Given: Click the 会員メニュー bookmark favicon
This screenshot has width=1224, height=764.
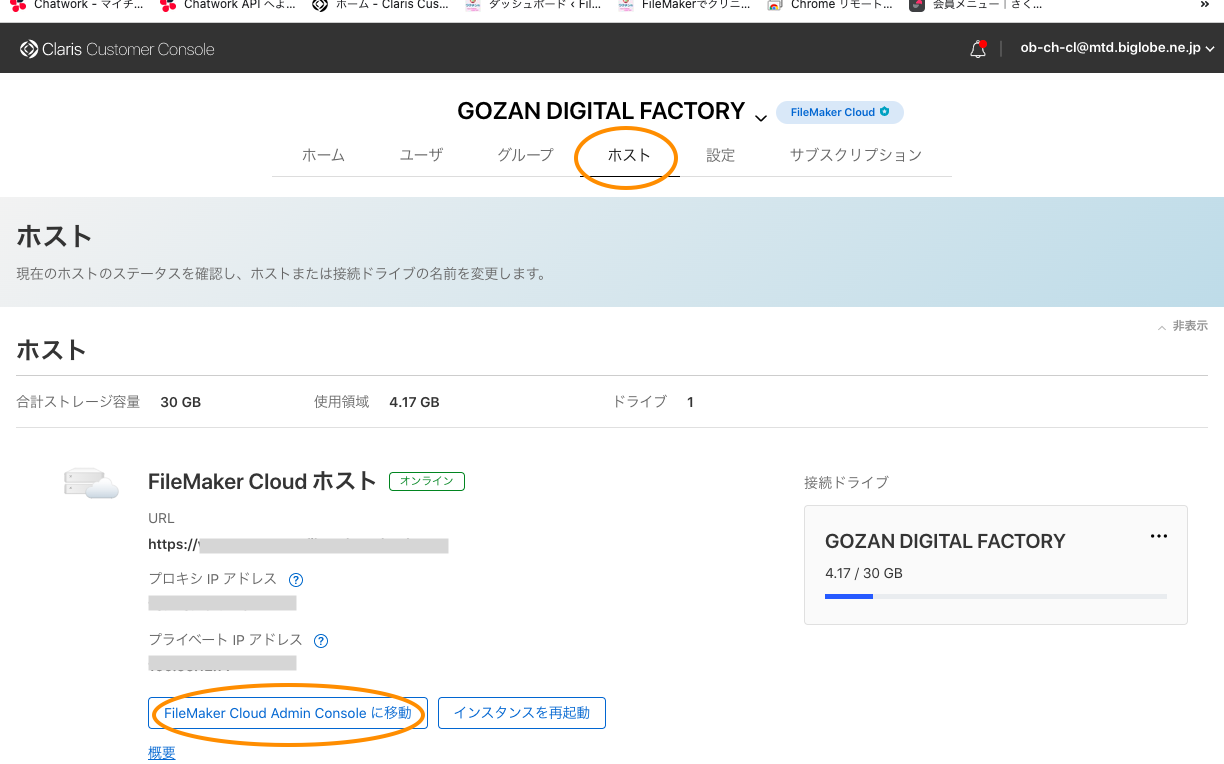Looking at the screenshot, I should [x=917, y=5].
